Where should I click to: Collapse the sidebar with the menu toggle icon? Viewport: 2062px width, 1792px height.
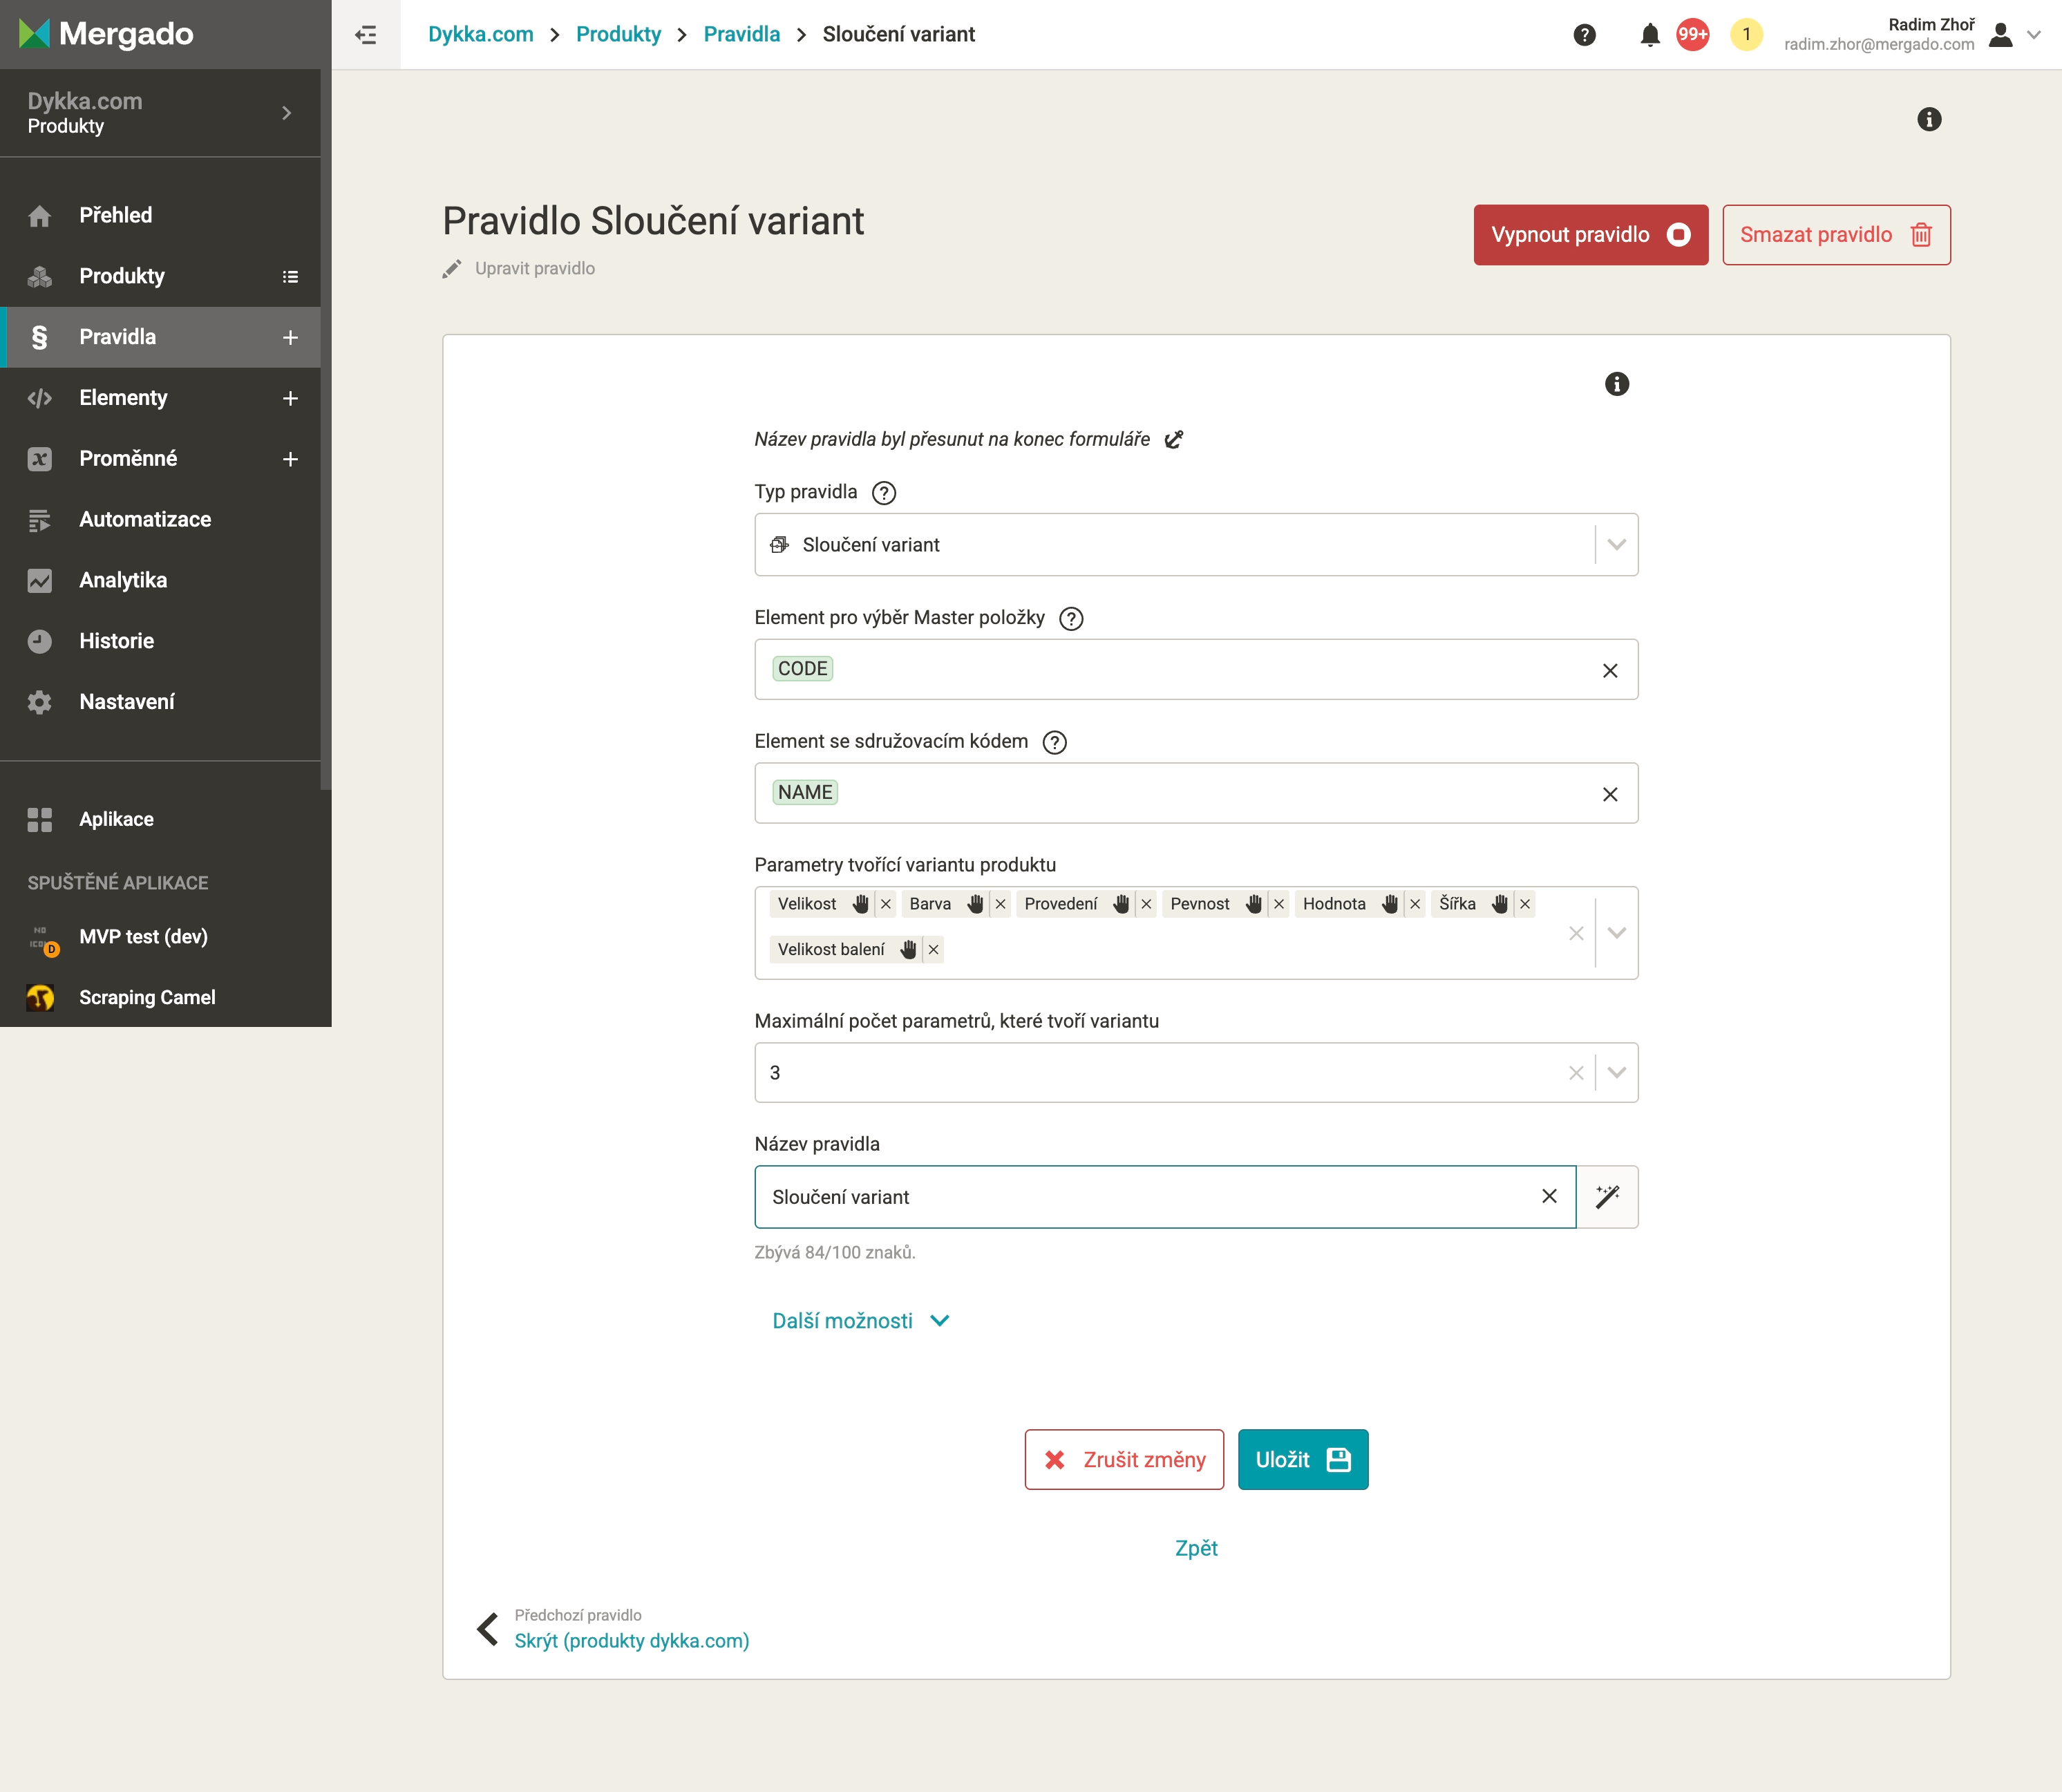click(366, 35)
